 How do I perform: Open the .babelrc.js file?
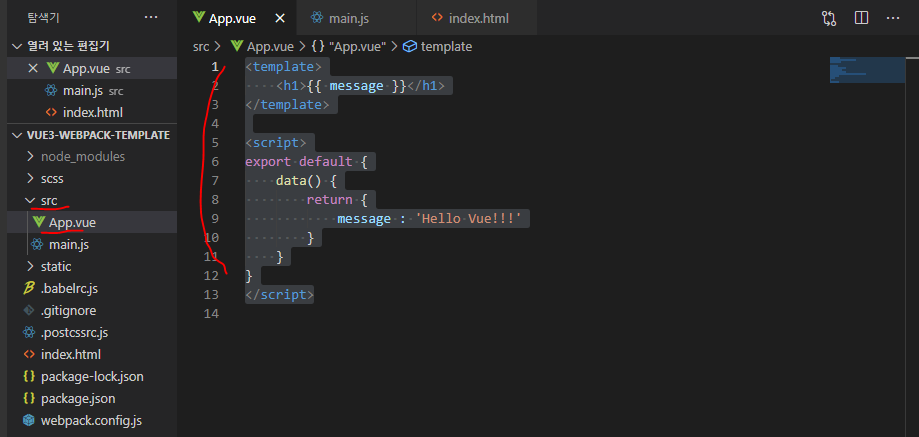coord(92,288)
